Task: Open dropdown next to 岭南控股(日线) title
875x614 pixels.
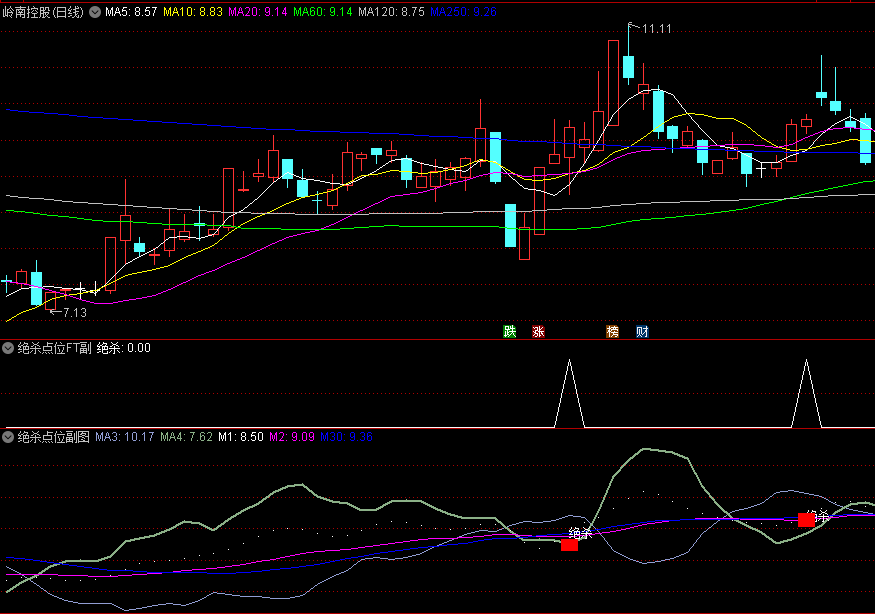Action: pyautogui.click(x=95, y=12)
